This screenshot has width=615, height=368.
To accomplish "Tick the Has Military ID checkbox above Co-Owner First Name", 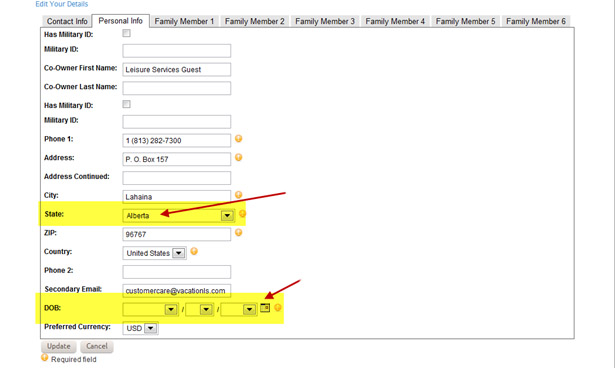I will 126,33.
